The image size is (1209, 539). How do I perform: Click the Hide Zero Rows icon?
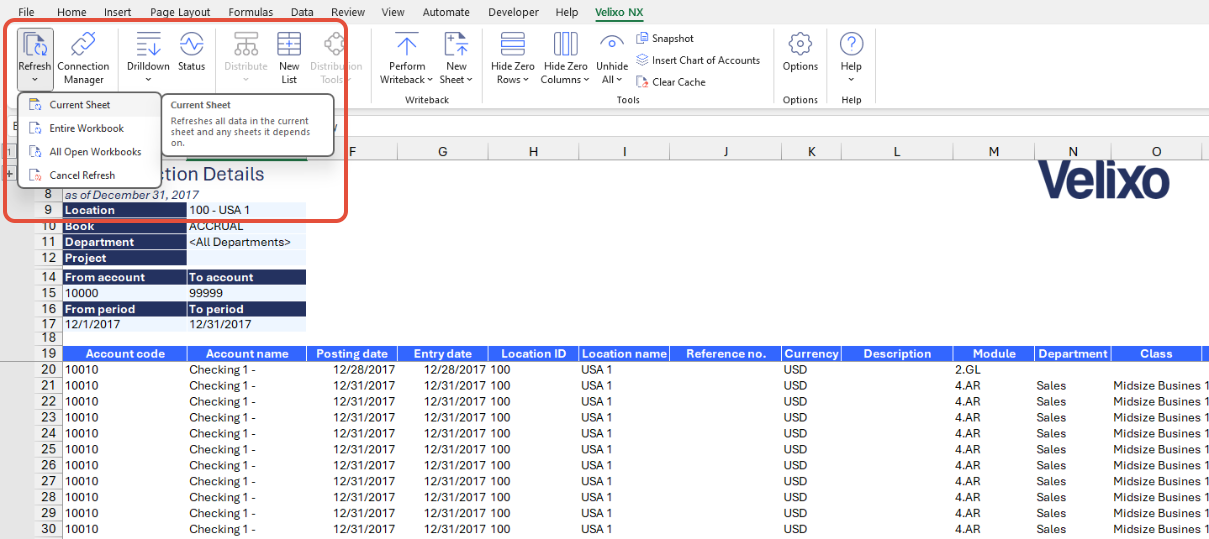click(513, 44)
